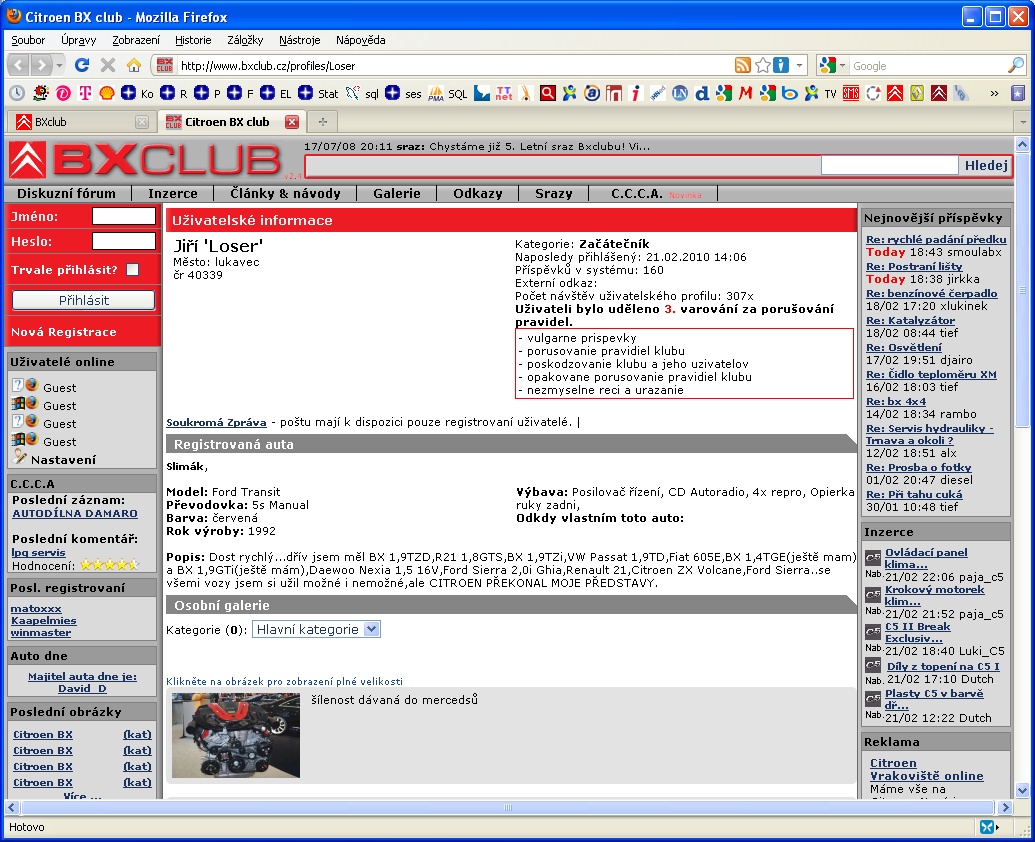This screenshot has width=1035, height=842.
Task: Open the Zobrazení menu
Action: click(x=136, y=40)
